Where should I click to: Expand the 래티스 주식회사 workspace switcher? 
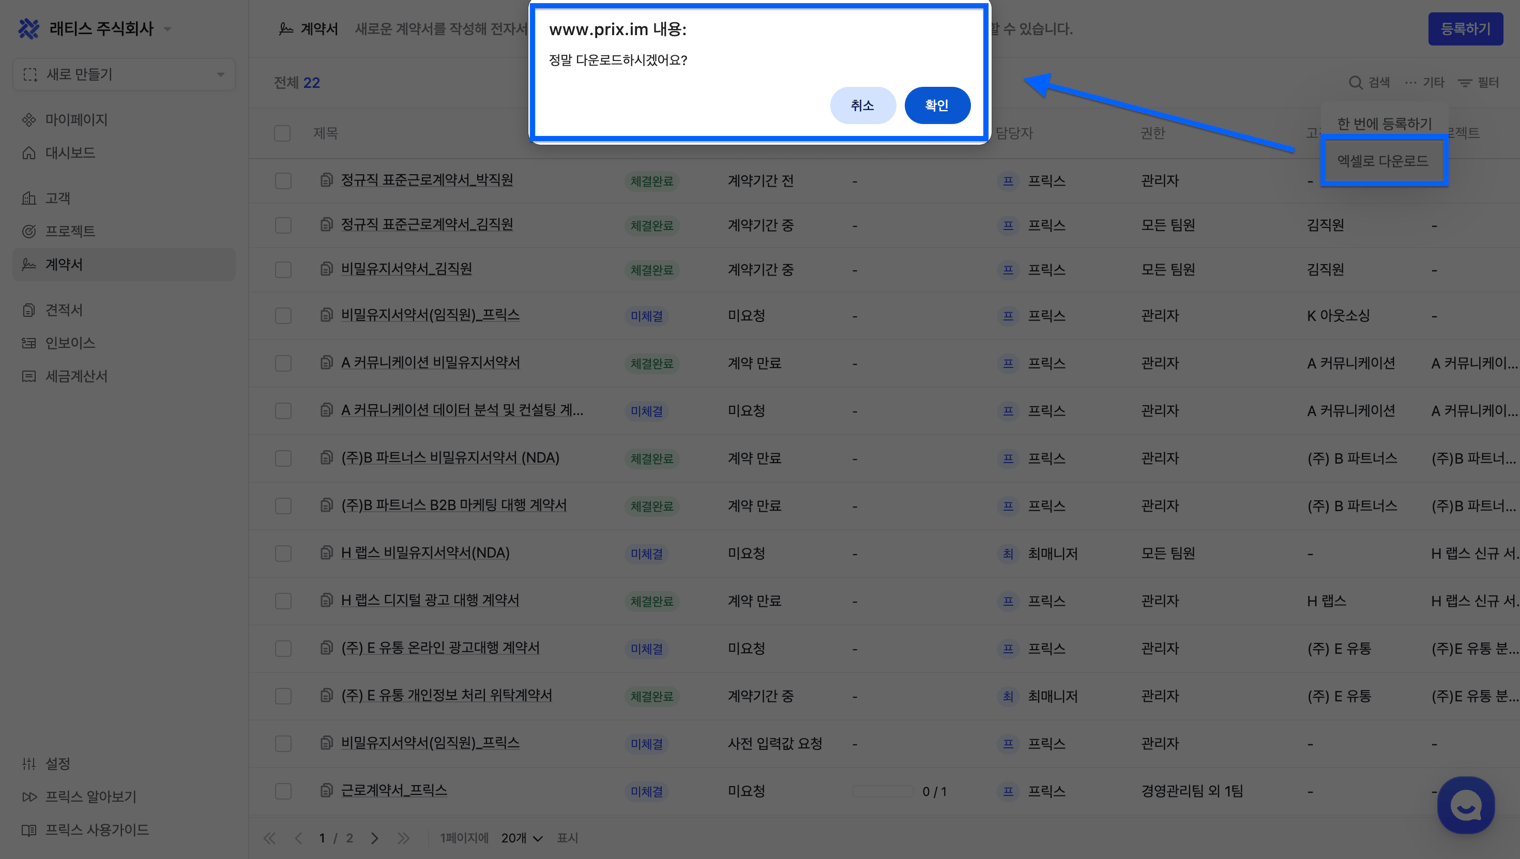click(168, 29)
